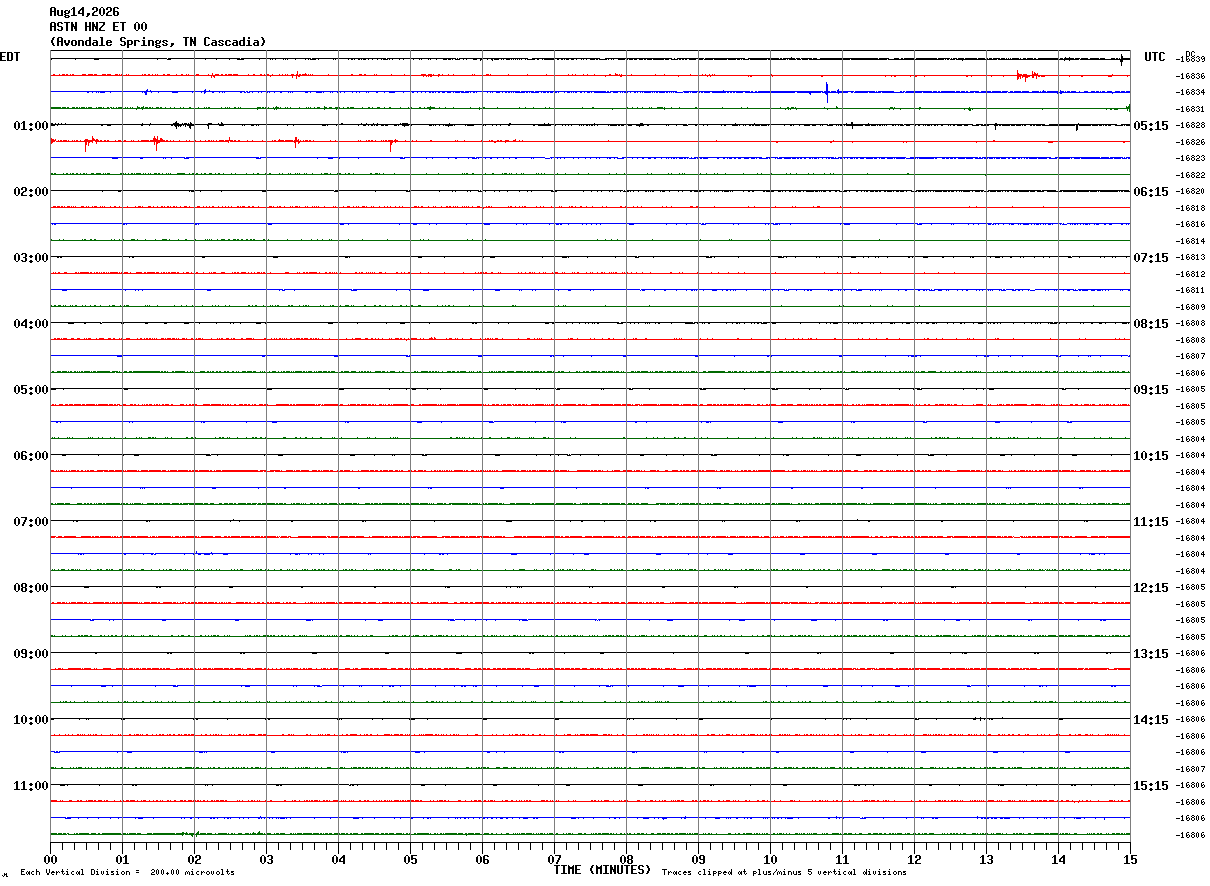The image size is (1210, 886).
Task: Select the 15 minute axis tick label
Action: tap(1130, 859)
